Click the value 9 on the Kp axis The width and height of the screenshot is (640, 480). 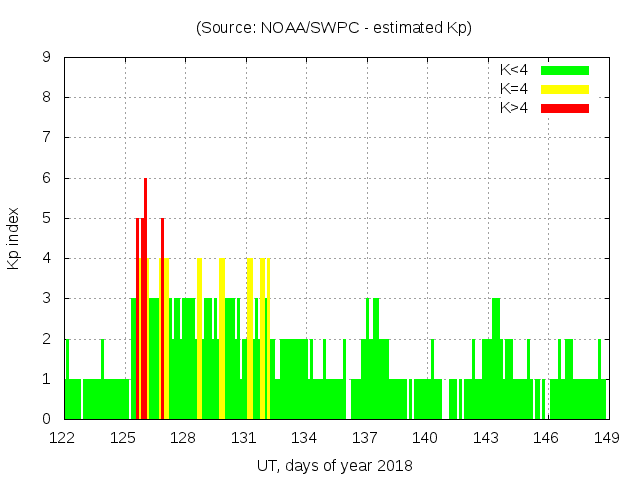click(x=46, y=58)
